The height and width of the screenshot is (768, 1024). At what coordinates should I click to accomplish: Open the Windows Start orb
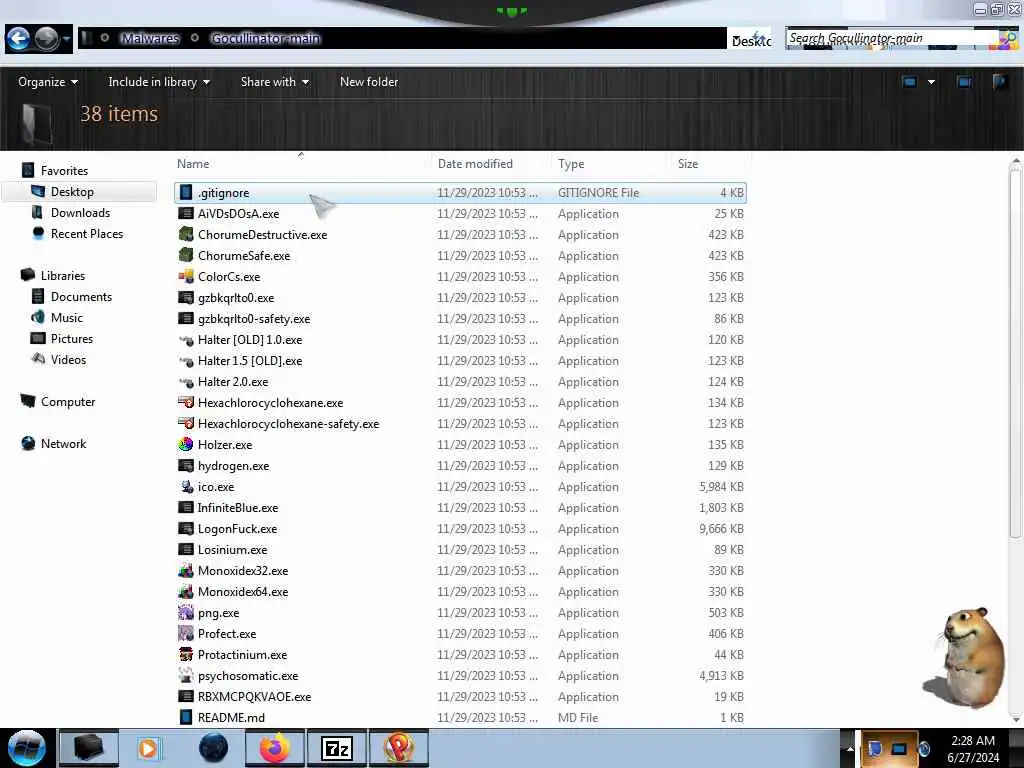tap(27, 748)
